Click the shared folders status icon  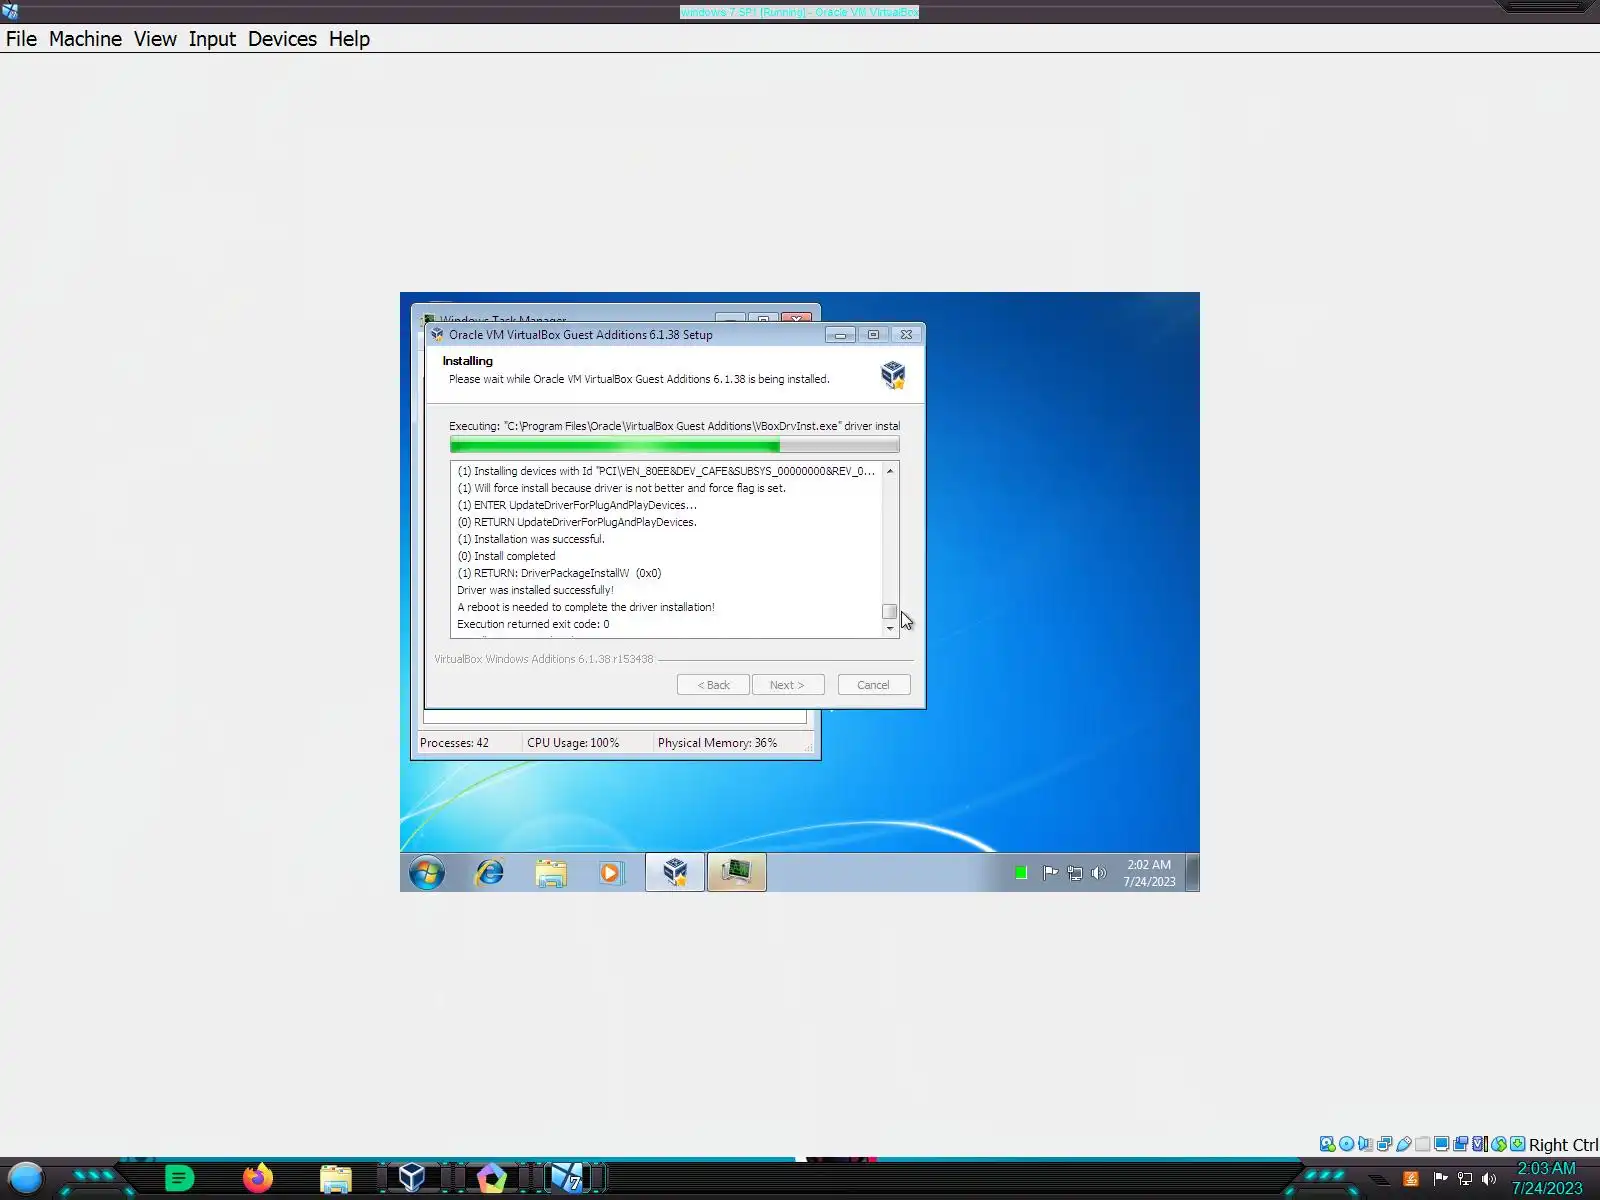(x=1422, y=1144)
